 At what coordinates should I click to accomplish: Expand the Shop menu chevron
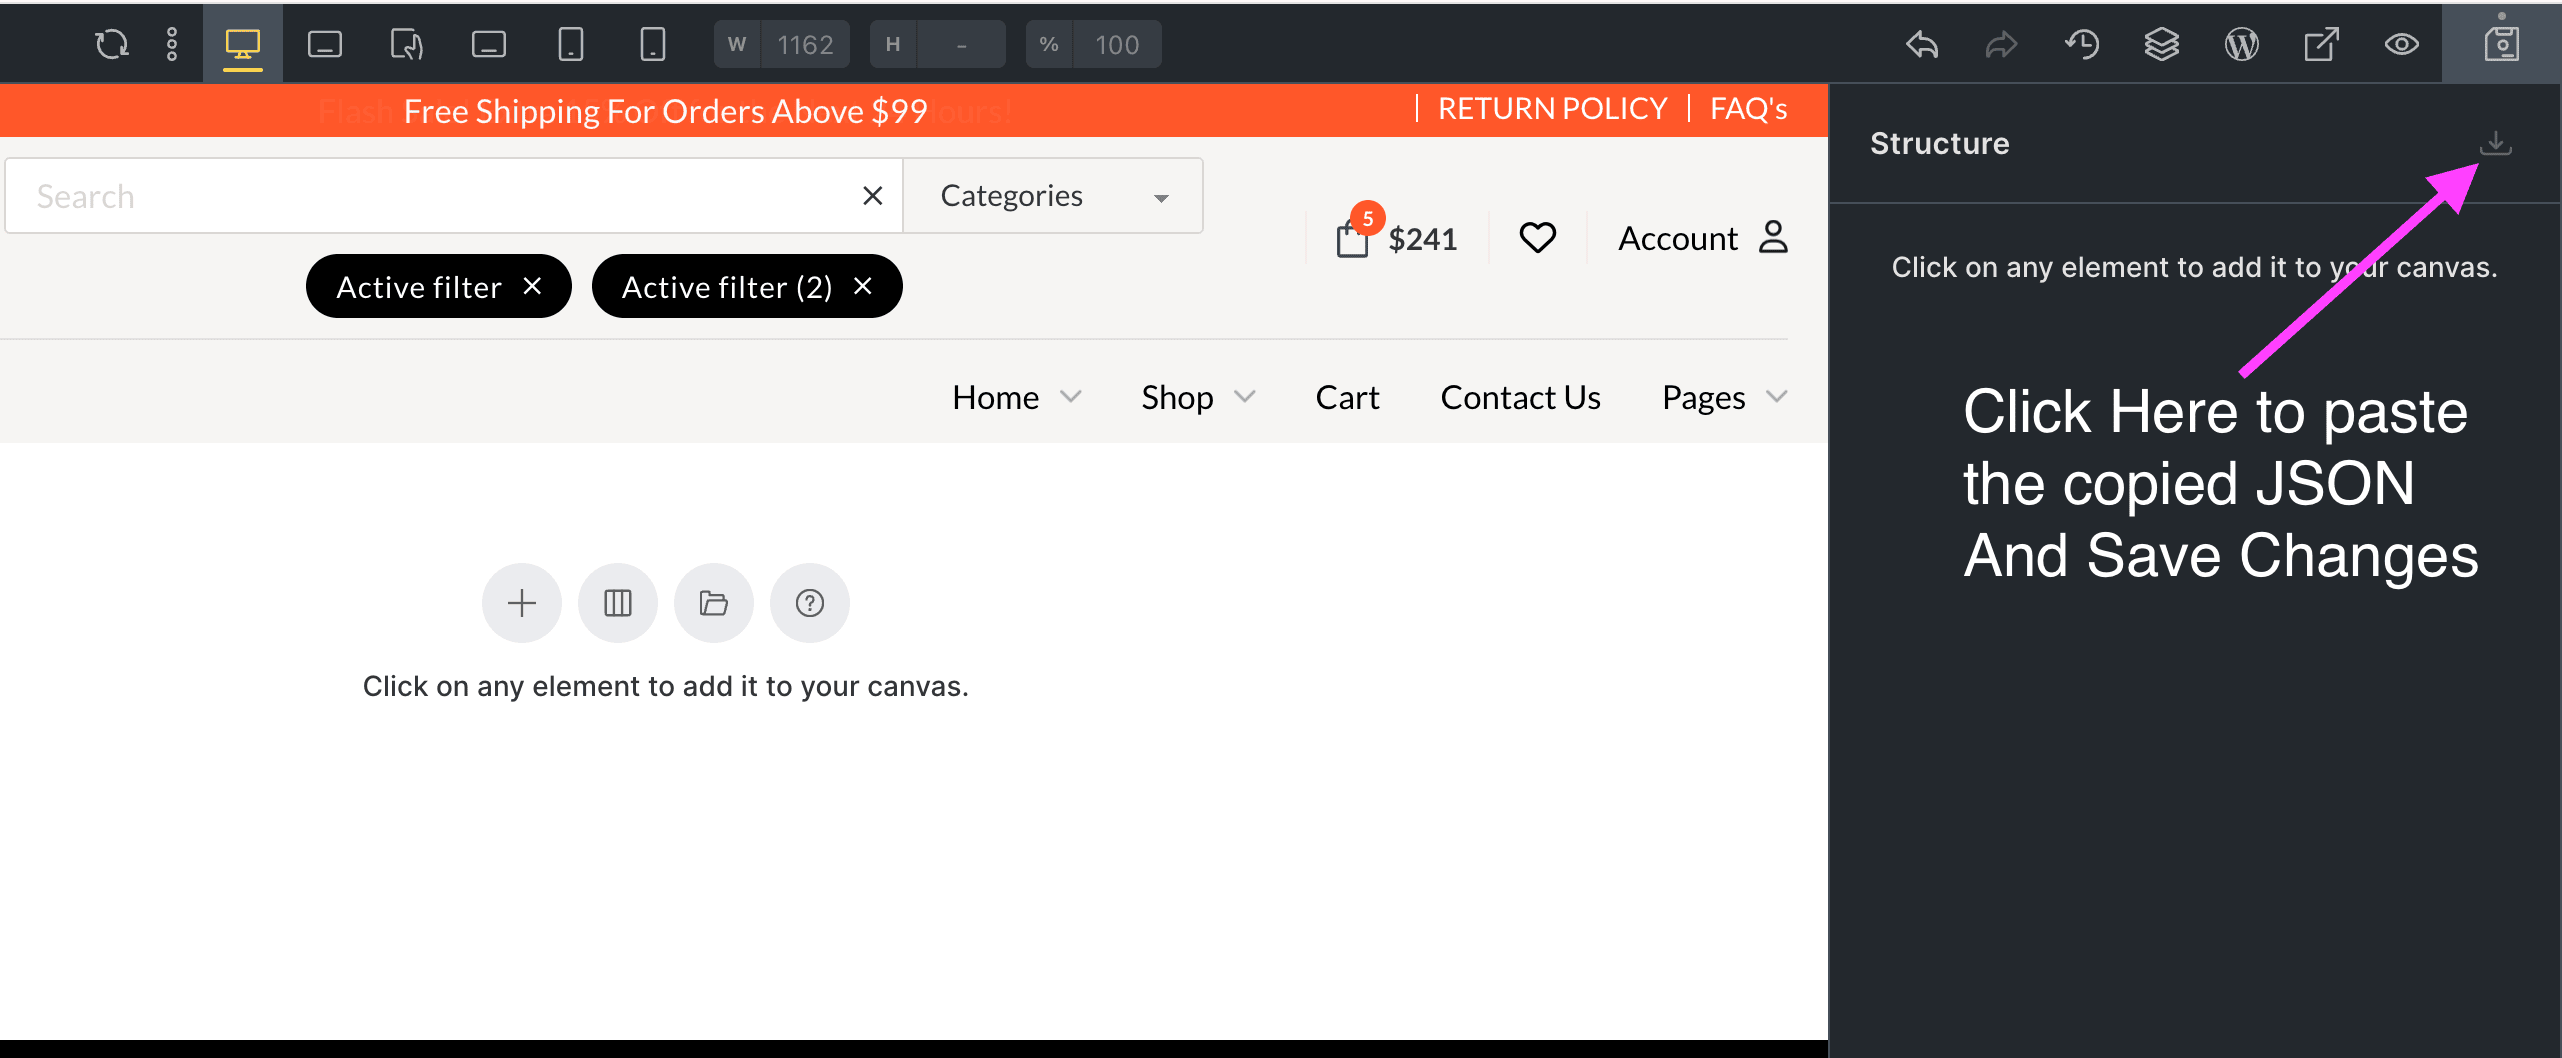coord(1245,397)
